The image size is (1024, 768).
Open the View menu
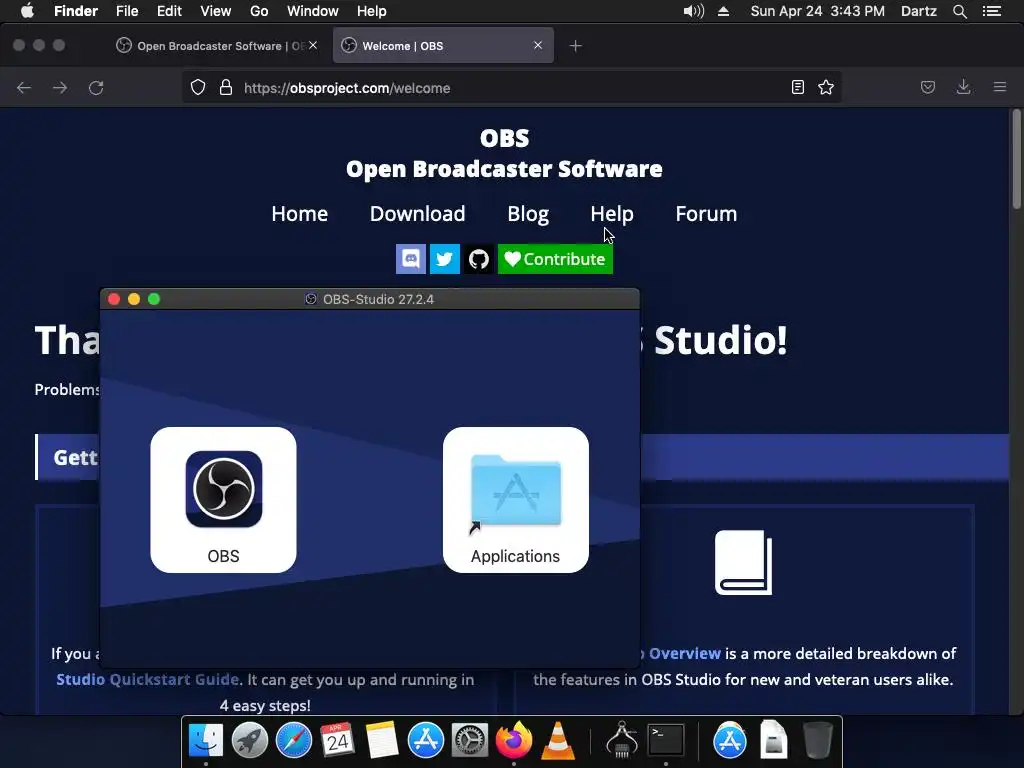pos(216,11)
